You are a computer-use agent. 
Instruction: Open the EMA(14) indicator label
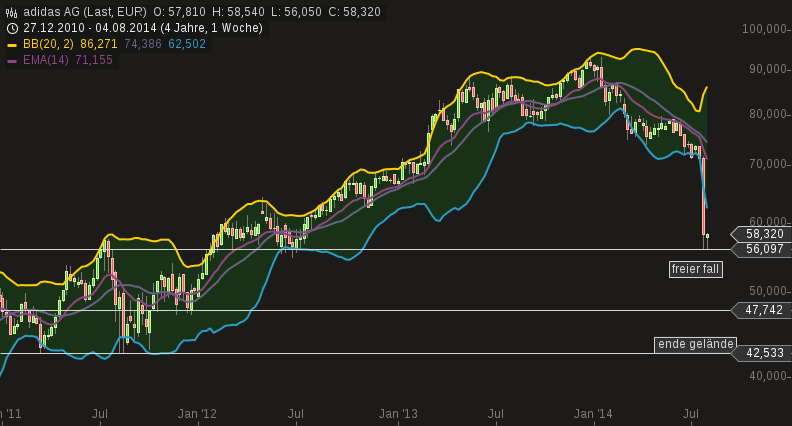click(x=45, y=61)
